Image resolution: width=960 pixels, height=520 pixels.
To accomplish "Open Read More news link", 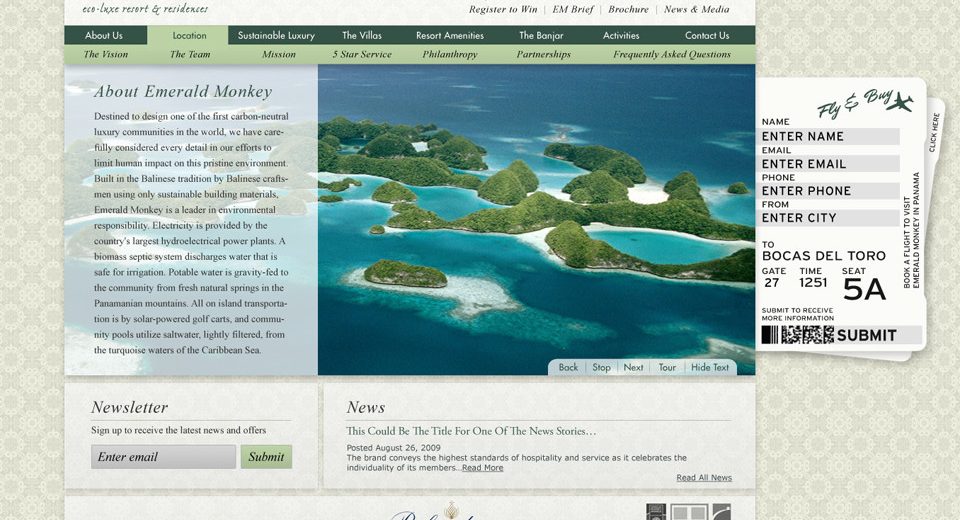I will 482,468.
